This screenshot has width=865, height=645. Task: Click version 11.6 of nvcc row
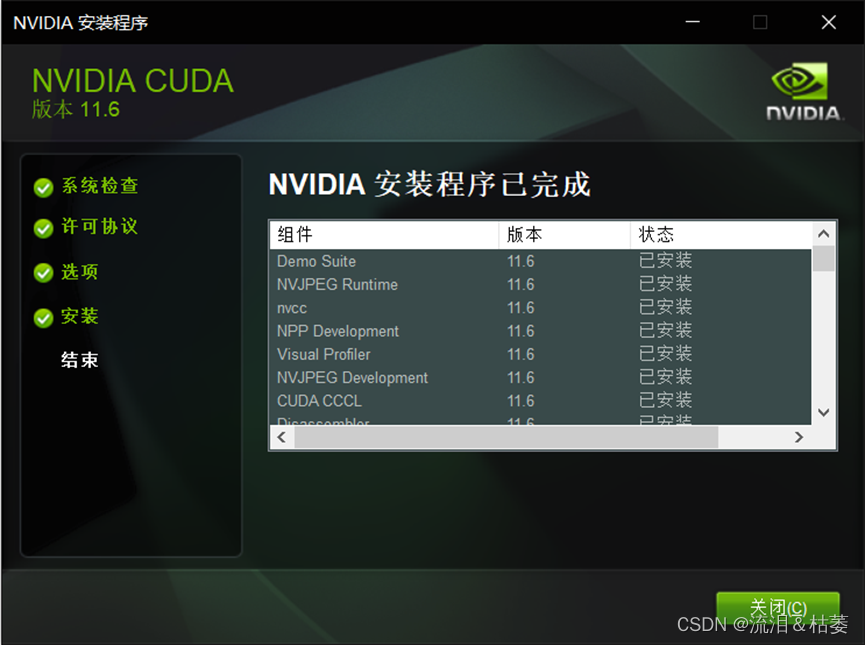pos(521,308)
